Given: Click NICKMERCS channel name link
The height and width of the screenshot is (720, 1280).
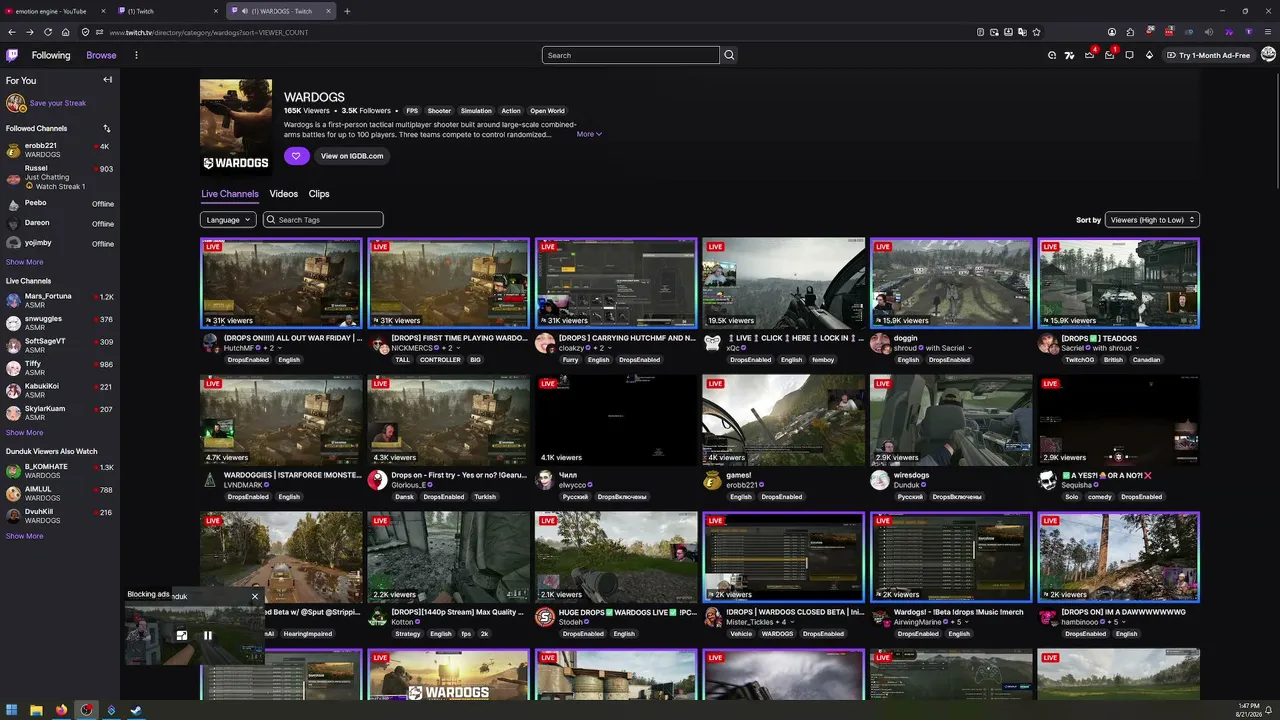Looking at the screenshot, I should coord(412,348).
